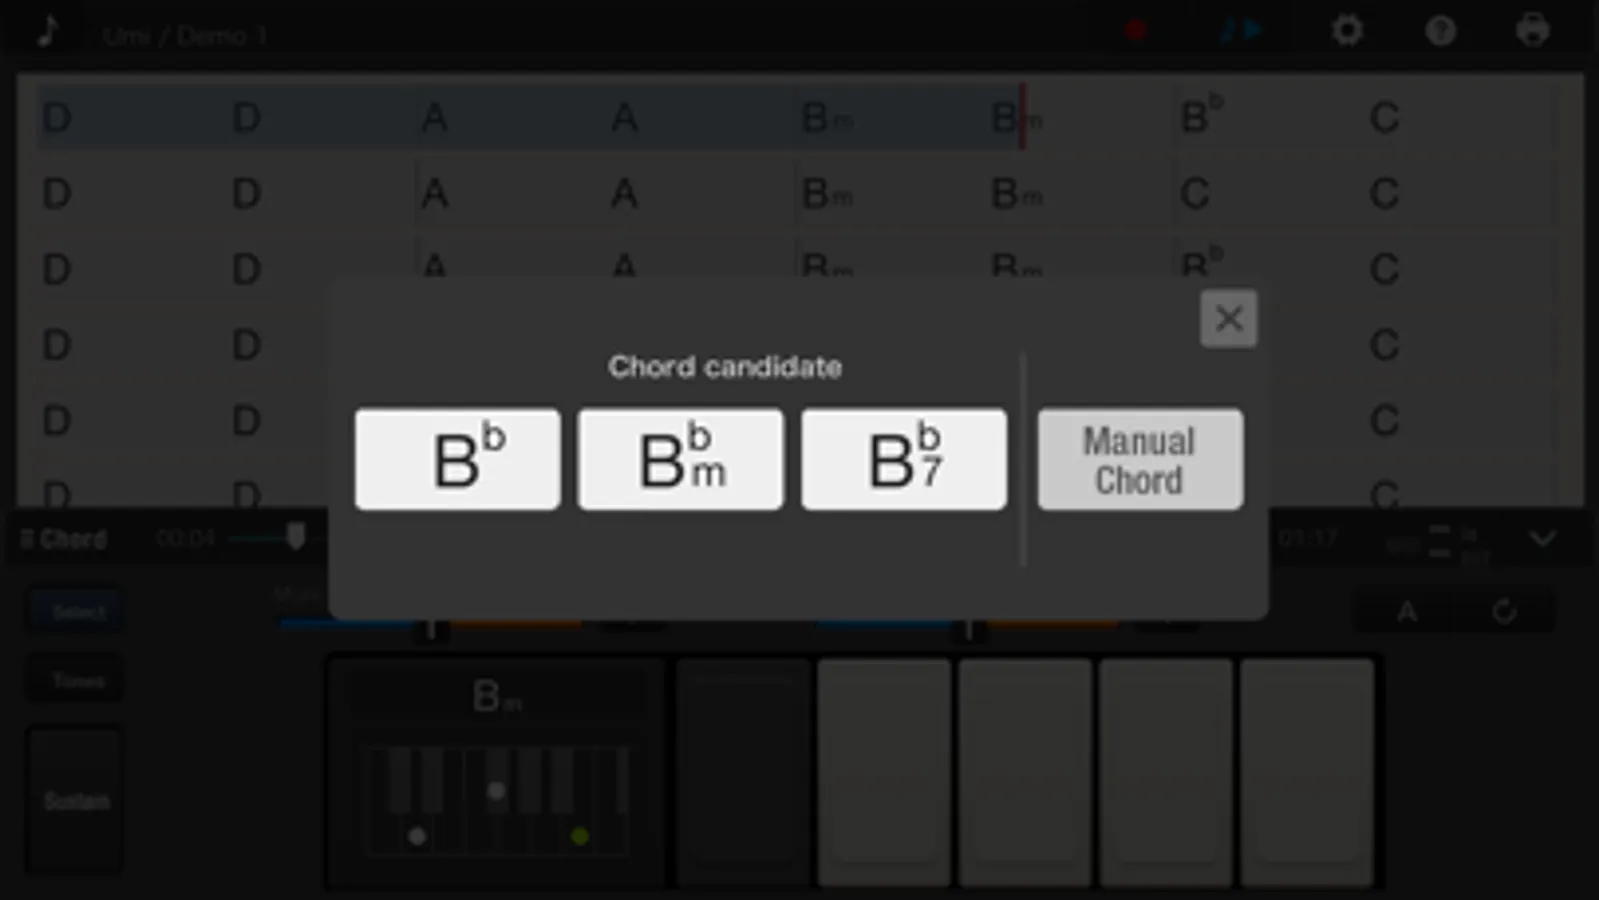Screen dimensions: 1599x900
Task: Expand the panel with the down chevron
Action: tap(1542, 539)
